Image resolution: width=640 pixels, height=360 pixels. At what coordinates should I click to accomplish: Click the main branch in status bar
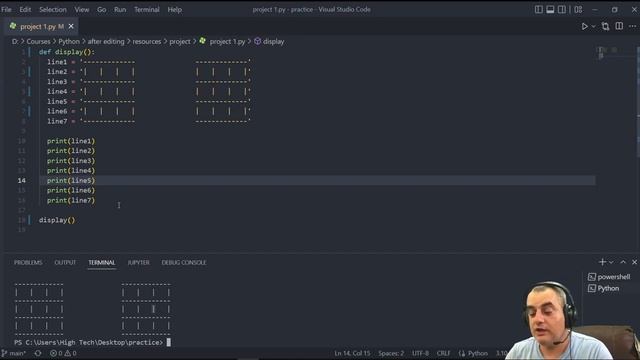[14, 353]
